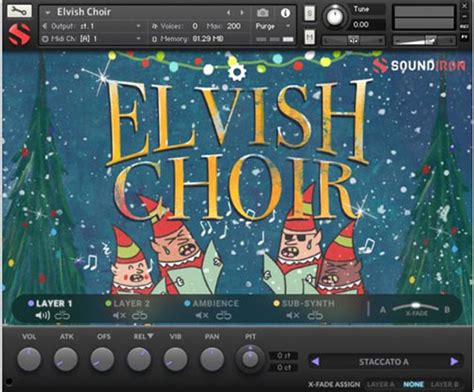Select previous articulation with left purple arrow
Image resolution: width=474 pixels, height=392 pixels.
pyautogui.click(x=316, y=362)
